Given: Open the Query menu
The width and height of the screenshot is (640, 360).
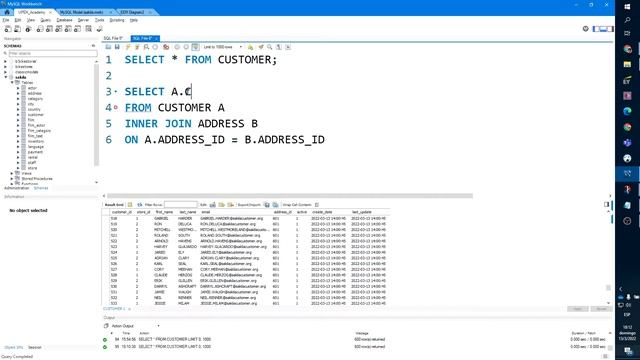Looking at the screenshot, I should click(45, 20).
